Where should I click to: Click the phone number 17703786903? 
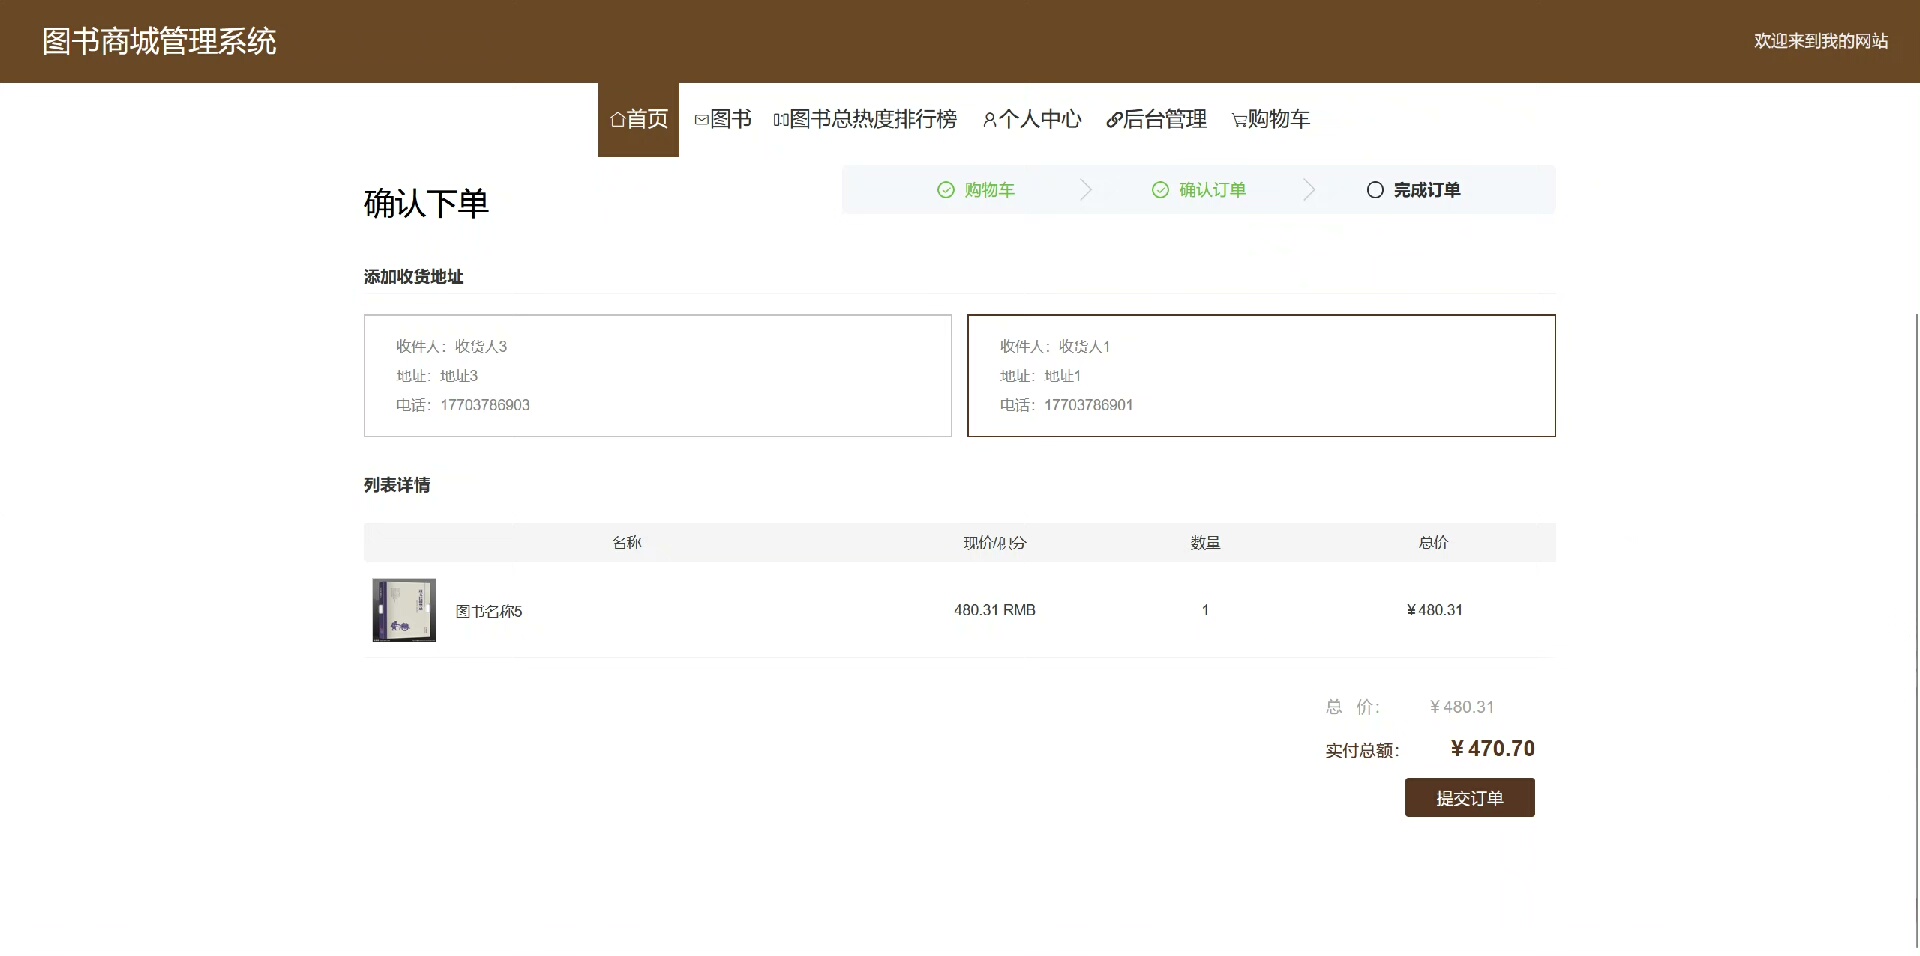click(x=485, y=405)
